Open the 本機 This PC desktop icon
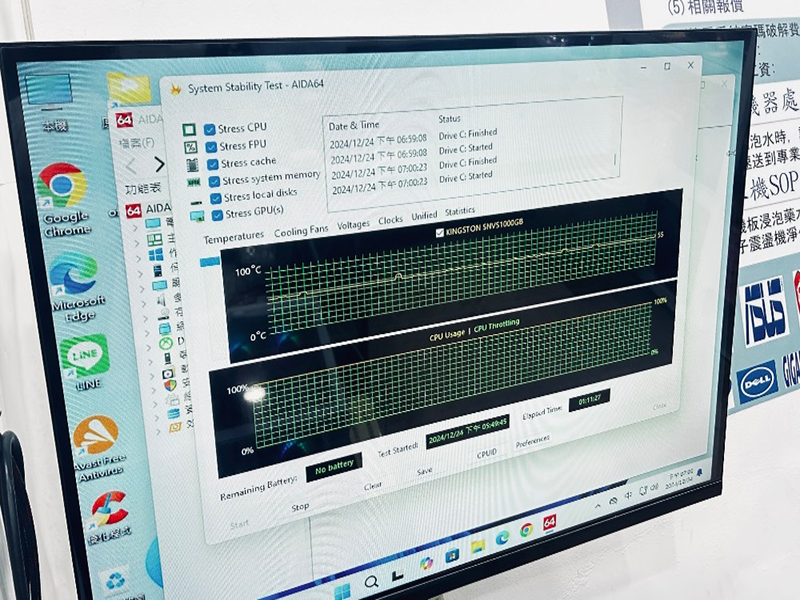 50,101
